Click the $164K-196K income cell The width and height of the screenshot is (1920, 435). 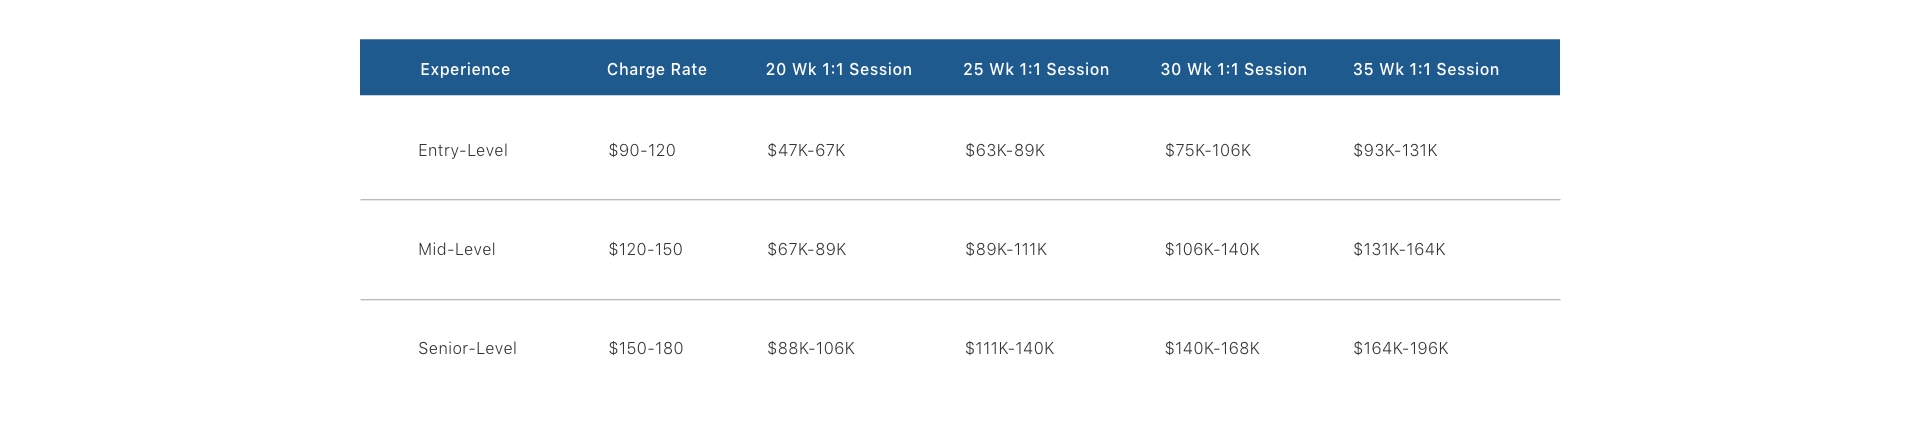point(1400,348)
